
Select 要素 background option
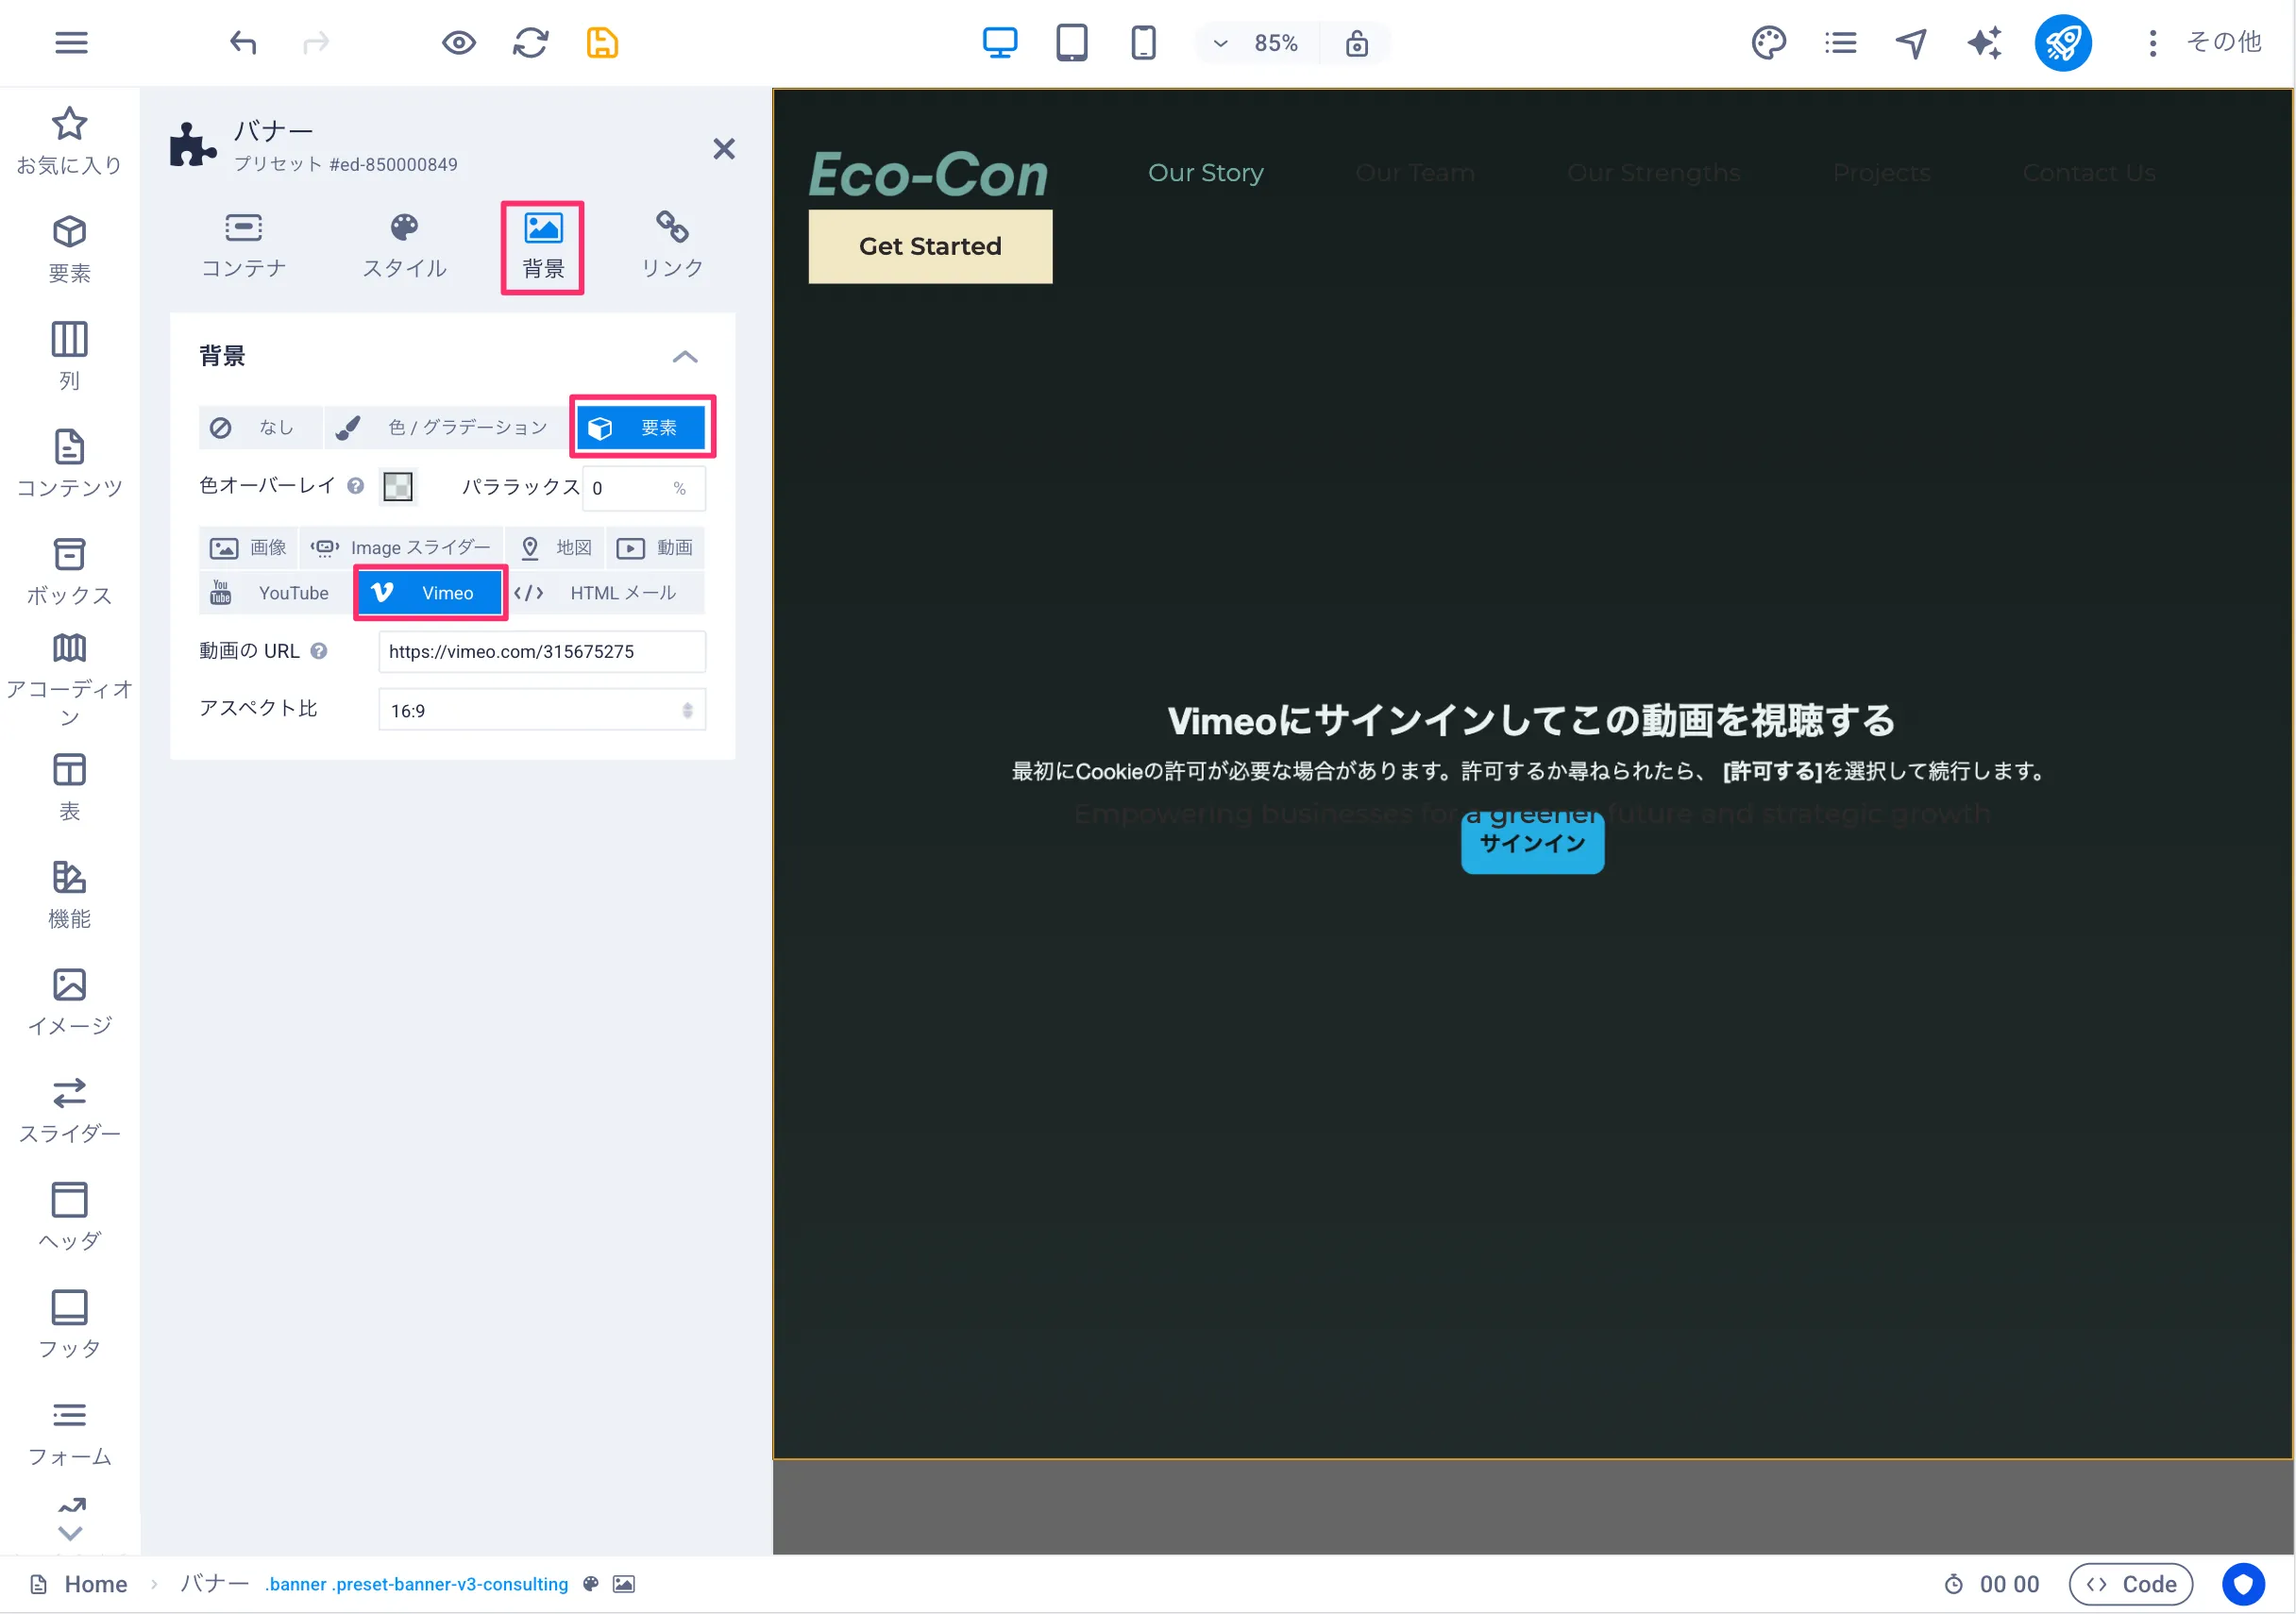(641, 427)
